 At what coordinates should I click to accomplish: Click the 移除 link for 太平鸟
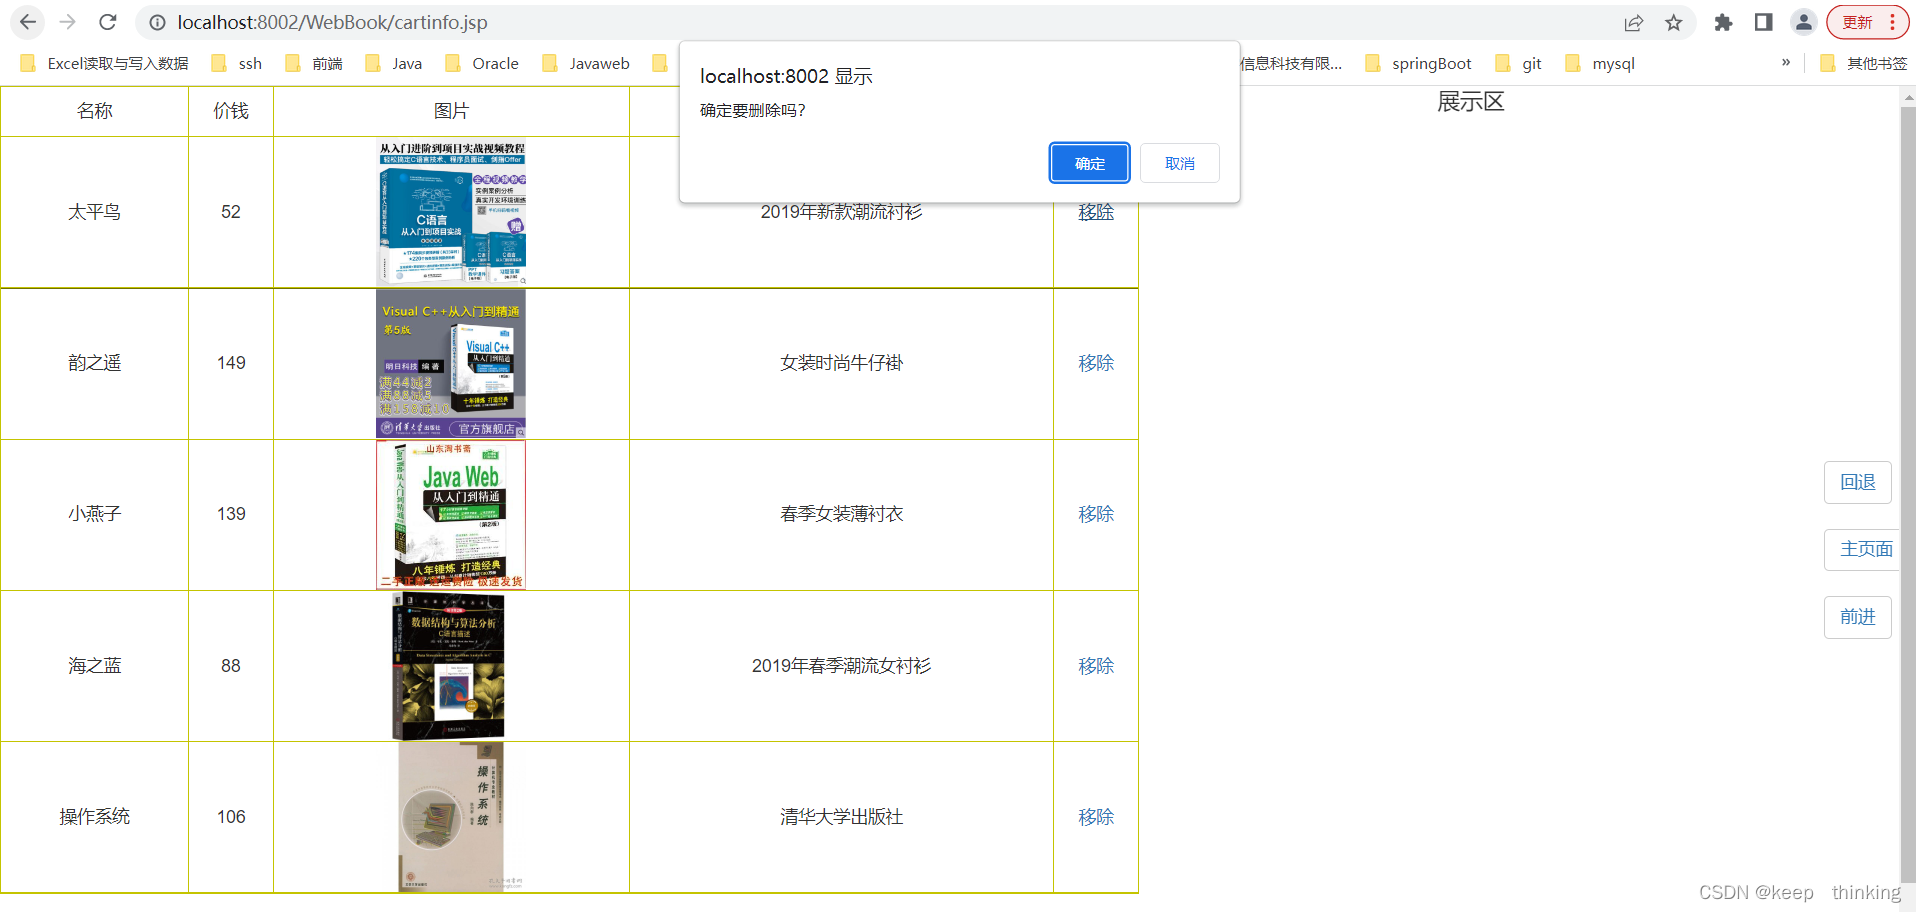click(x=1095, y=212)
